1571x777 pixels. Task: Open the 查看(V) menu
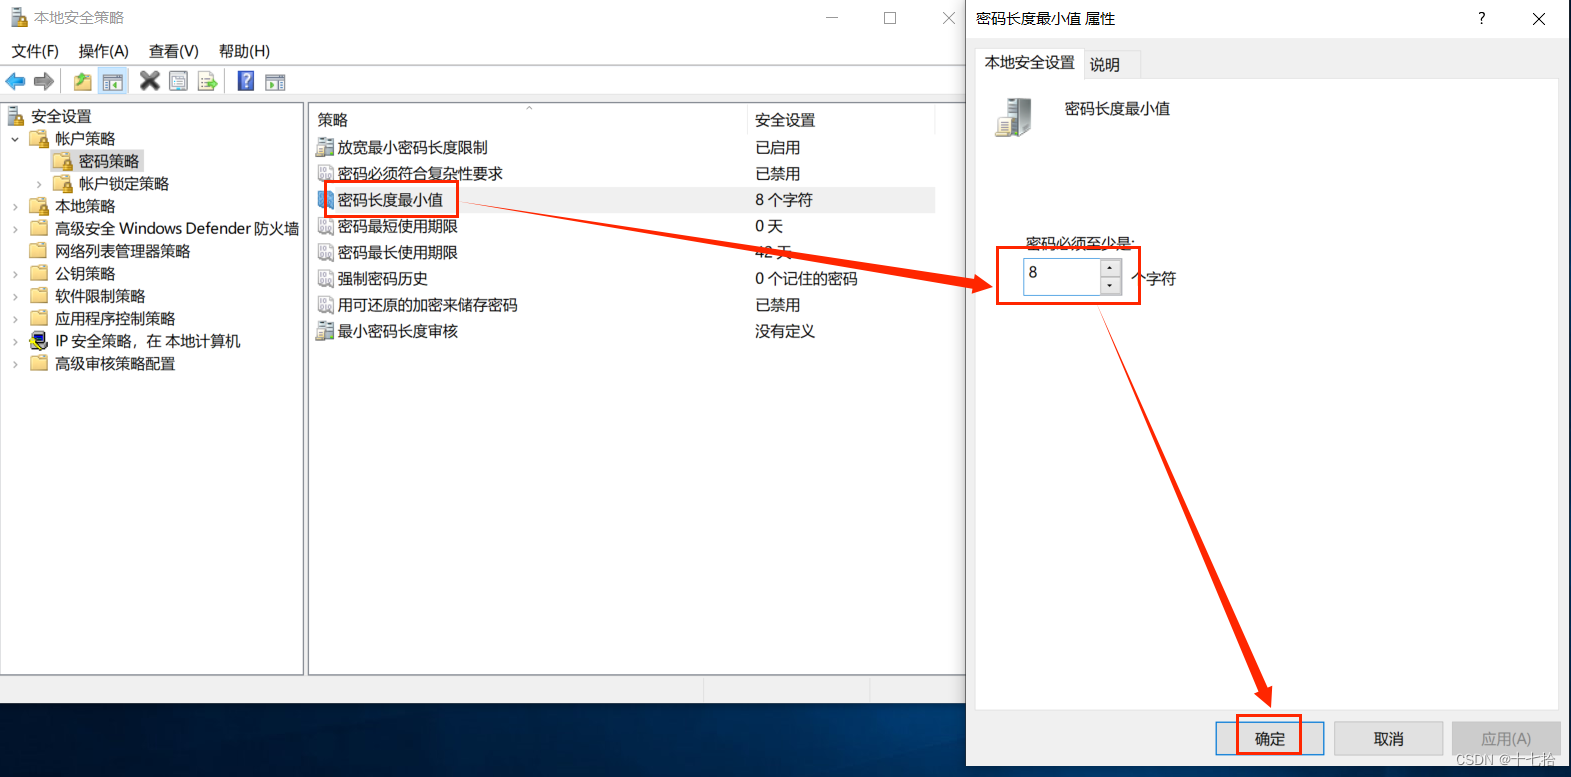click(x=174, y=51)
